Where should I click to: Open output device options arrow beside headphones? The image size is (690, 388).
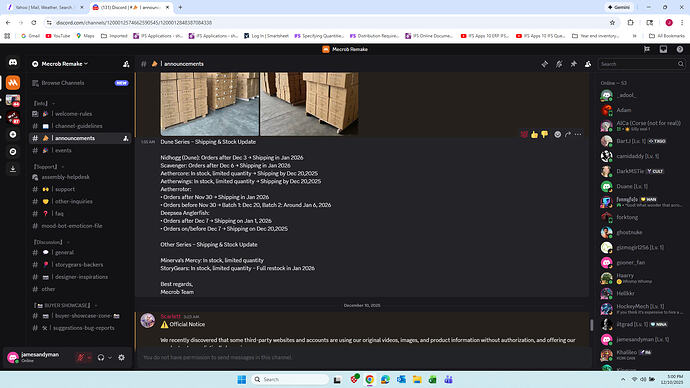[x=110, y=358]
